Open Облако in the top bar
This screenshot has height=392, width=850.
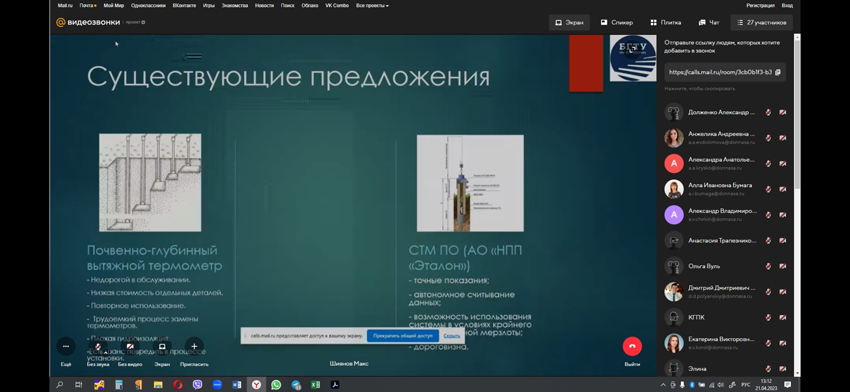point(310,5)
